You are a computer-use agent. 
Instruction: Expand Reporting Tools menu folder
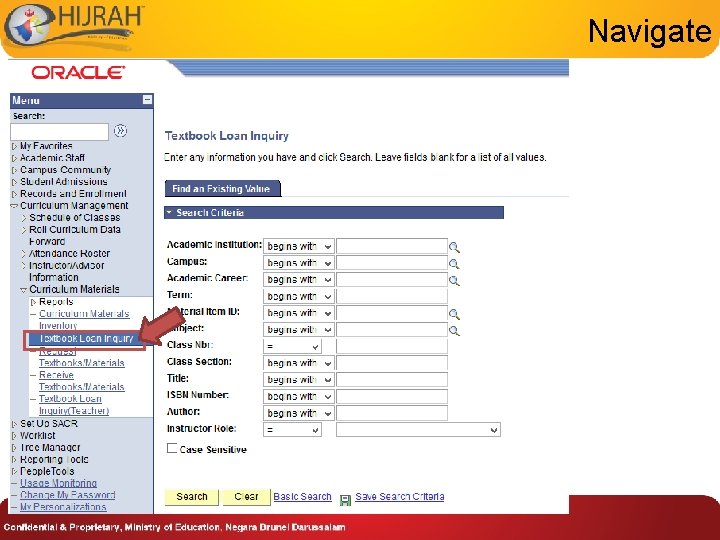click(14, 460)
